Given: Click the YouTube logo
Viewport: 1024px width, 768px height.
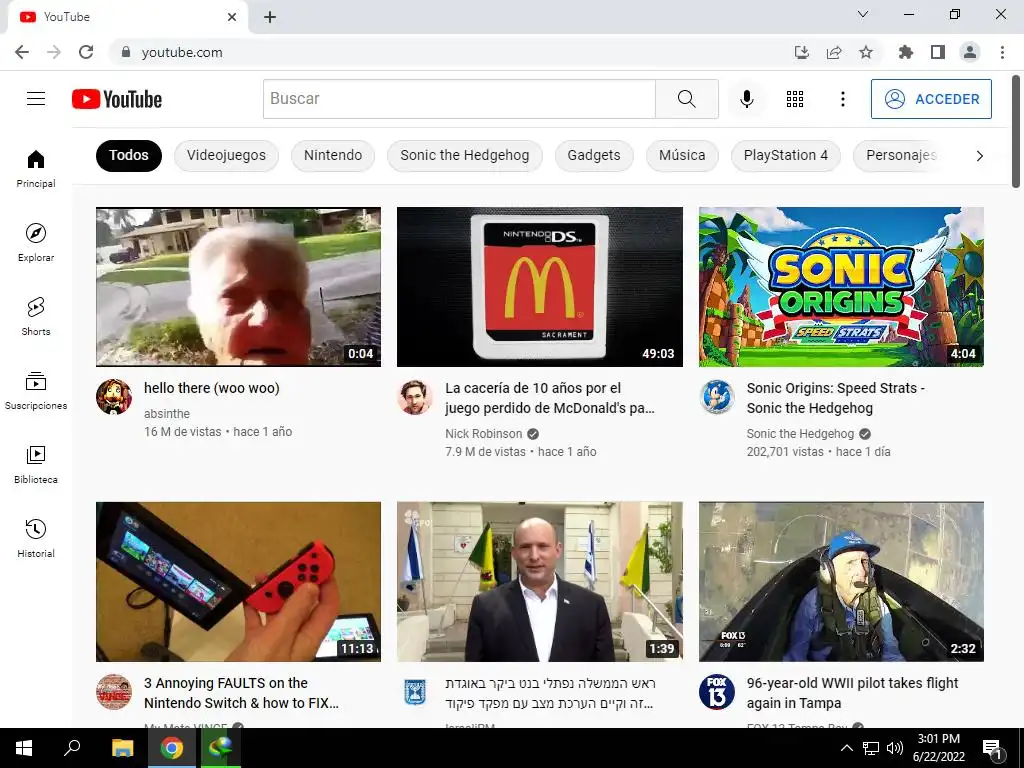Looking at the screenshot, I should 117,99.
